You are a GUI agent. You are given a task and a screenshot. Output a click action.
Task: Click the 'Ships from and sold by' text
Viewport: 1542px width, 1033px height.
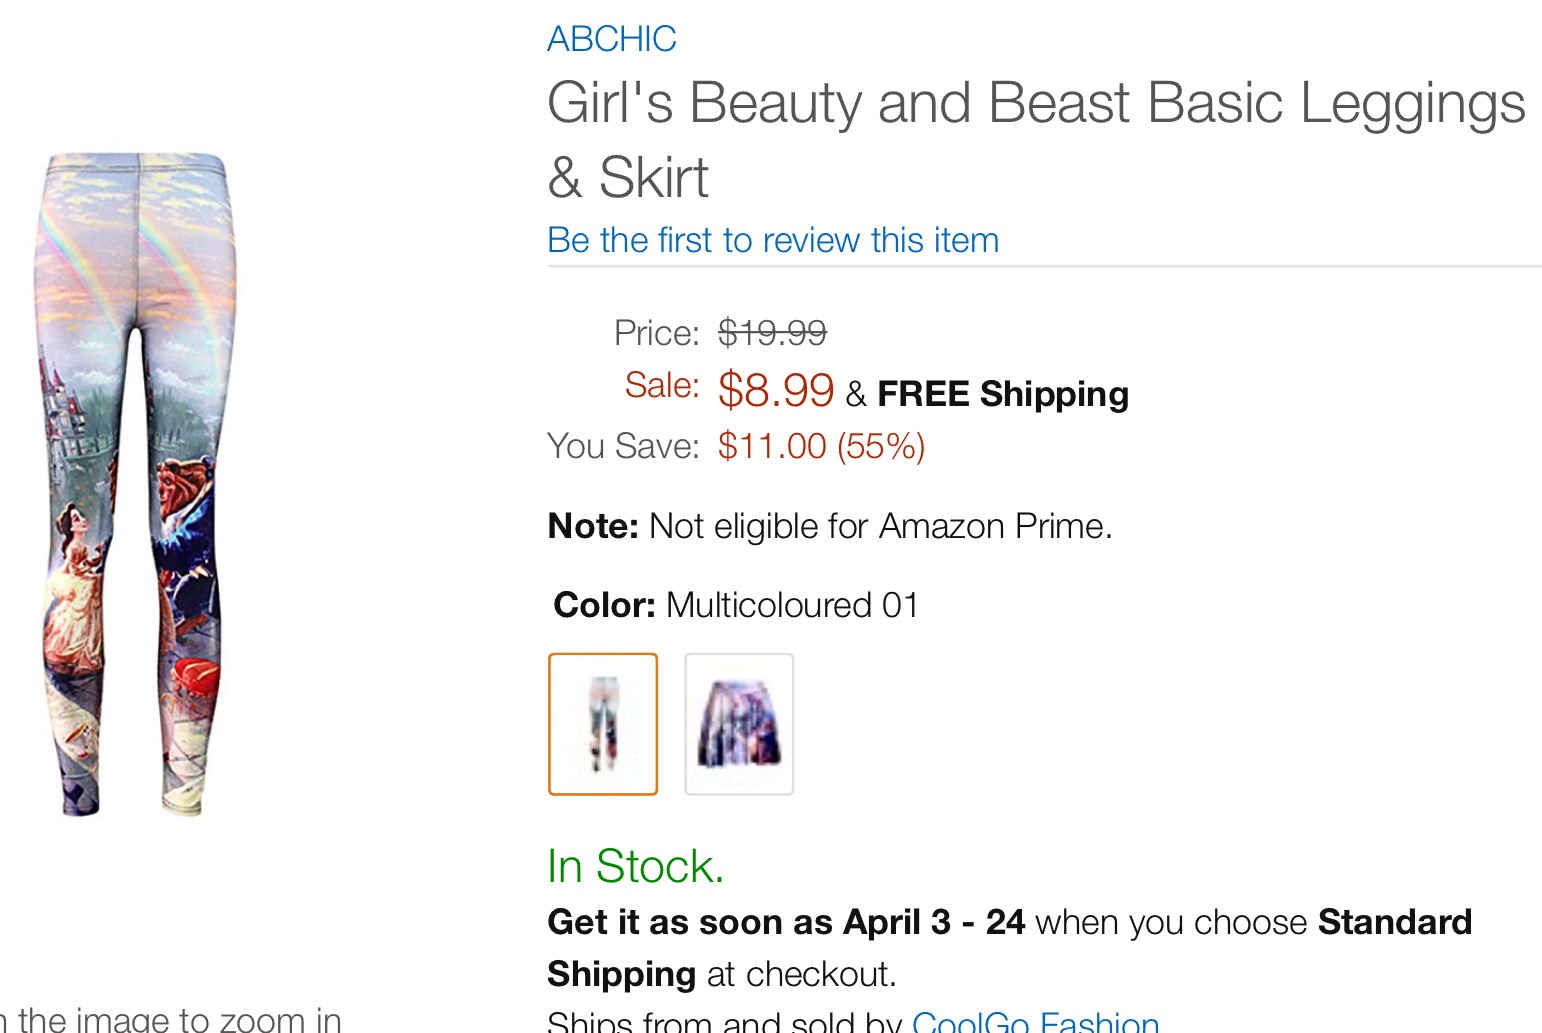725,1022
